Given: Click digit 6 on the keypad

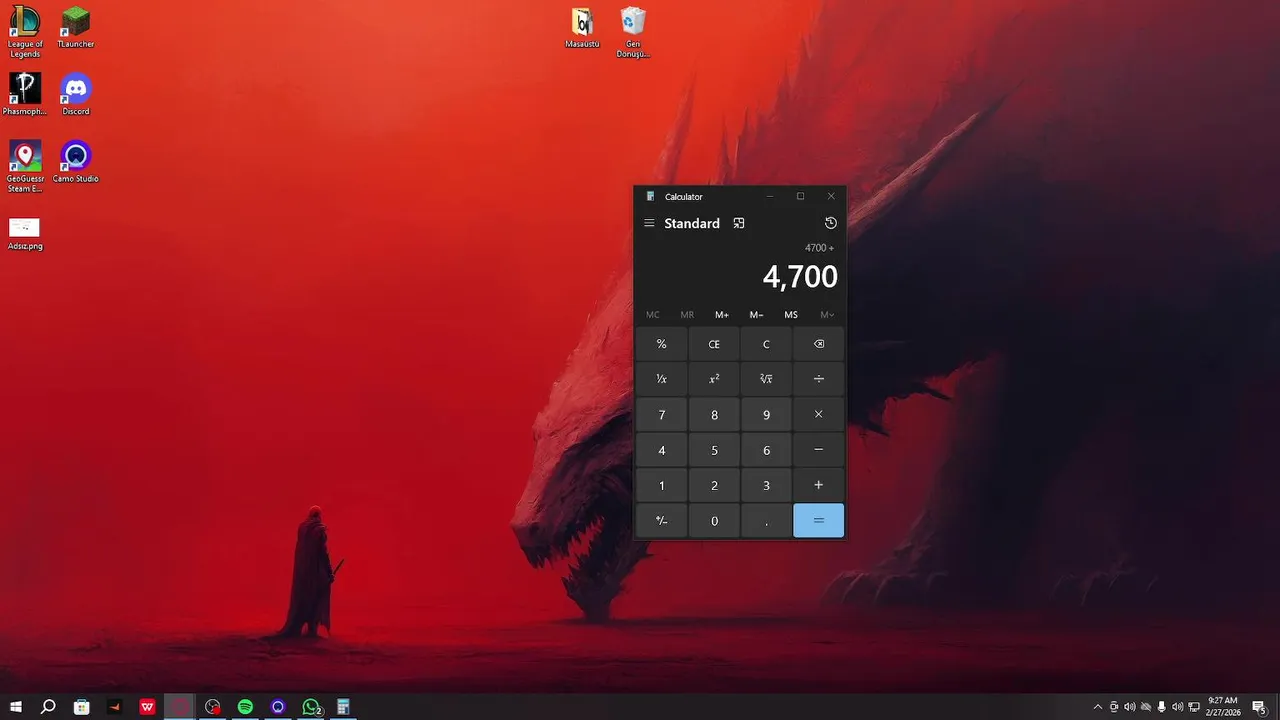Looking at the screenshot, I should [766, 450].
